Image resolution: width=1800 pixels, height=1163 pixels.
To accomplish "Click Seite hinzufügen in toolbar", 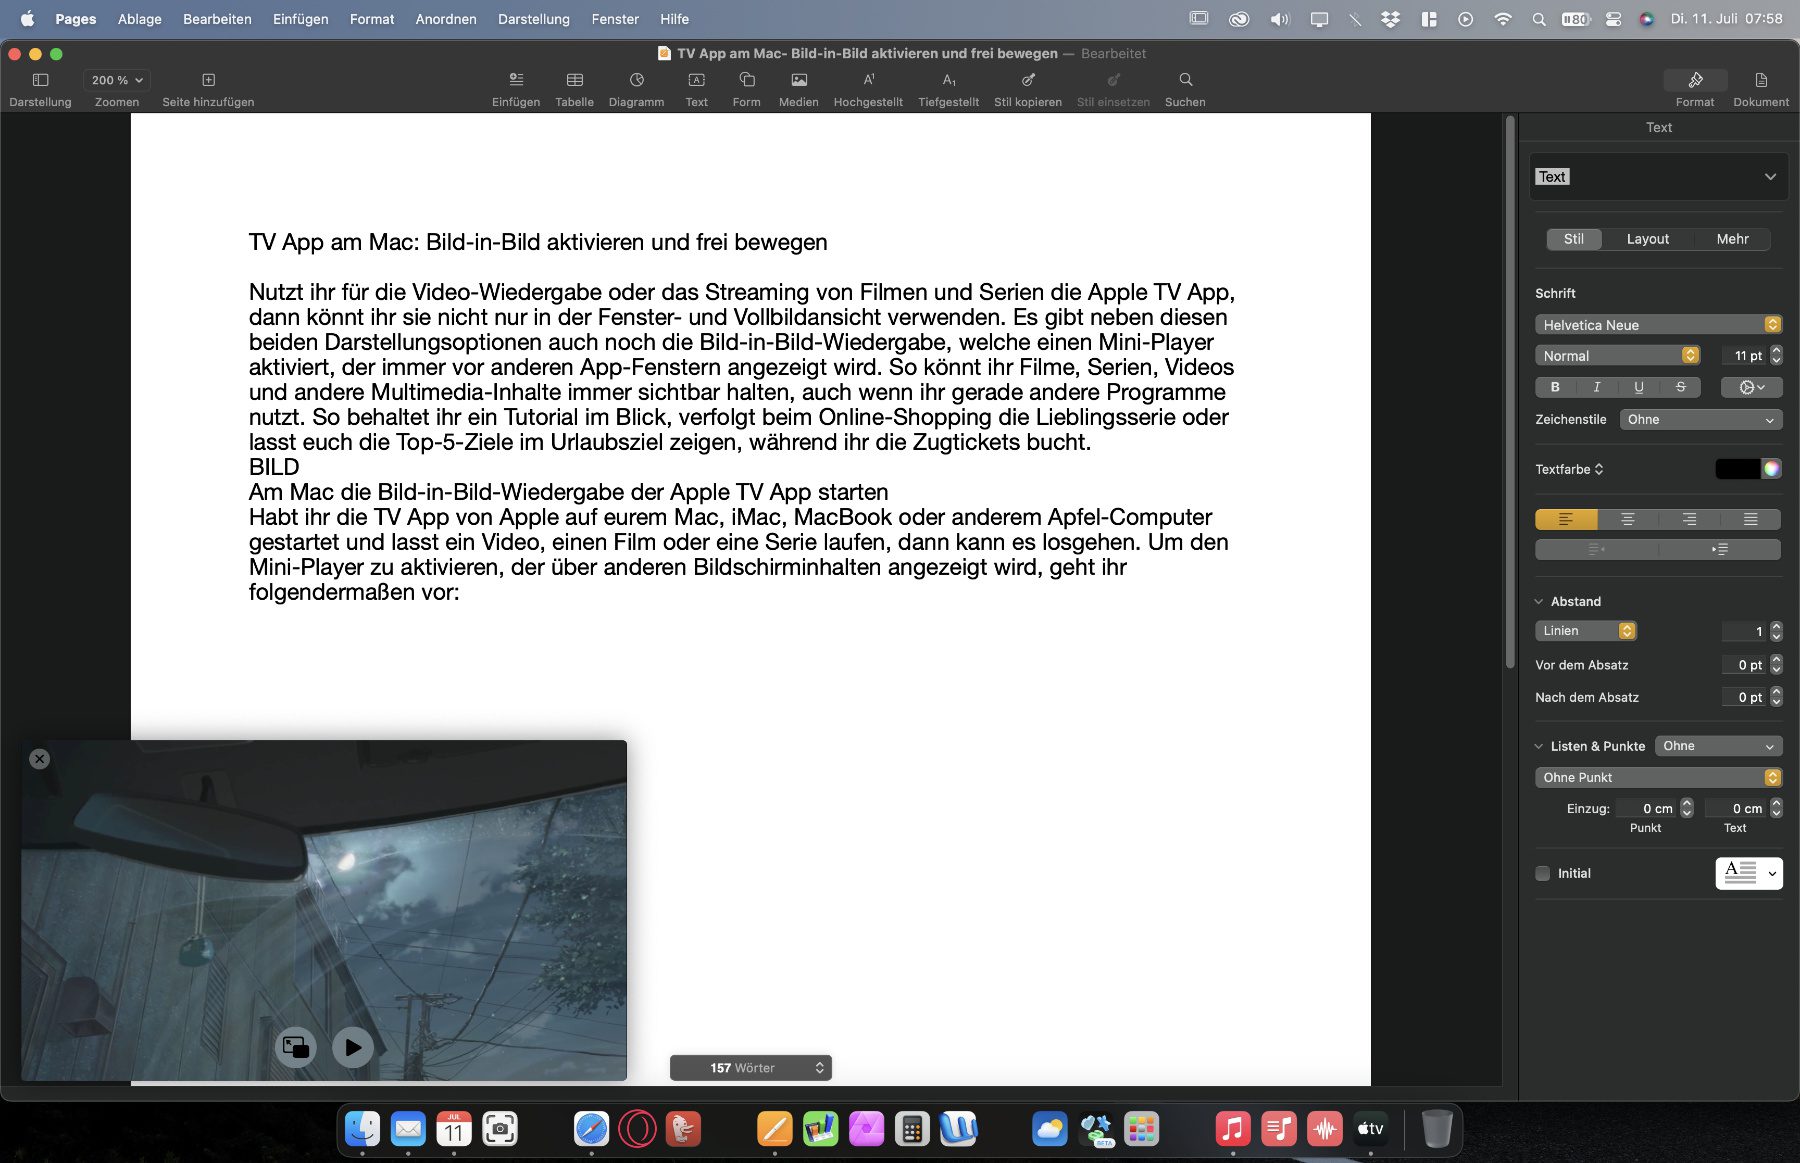I will pyautogui.click(x=208, y=80).
